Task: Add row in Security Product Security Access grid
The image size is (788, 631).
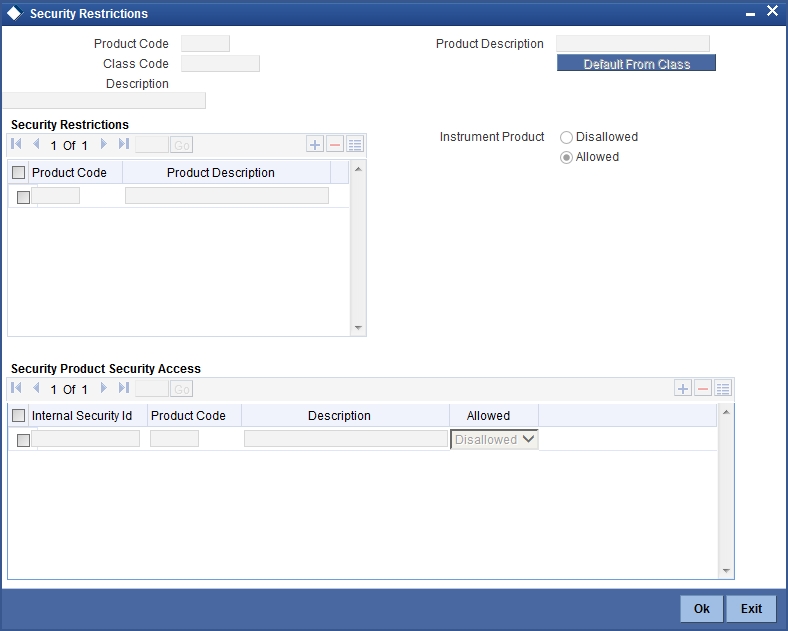Action: pos(683,388)
